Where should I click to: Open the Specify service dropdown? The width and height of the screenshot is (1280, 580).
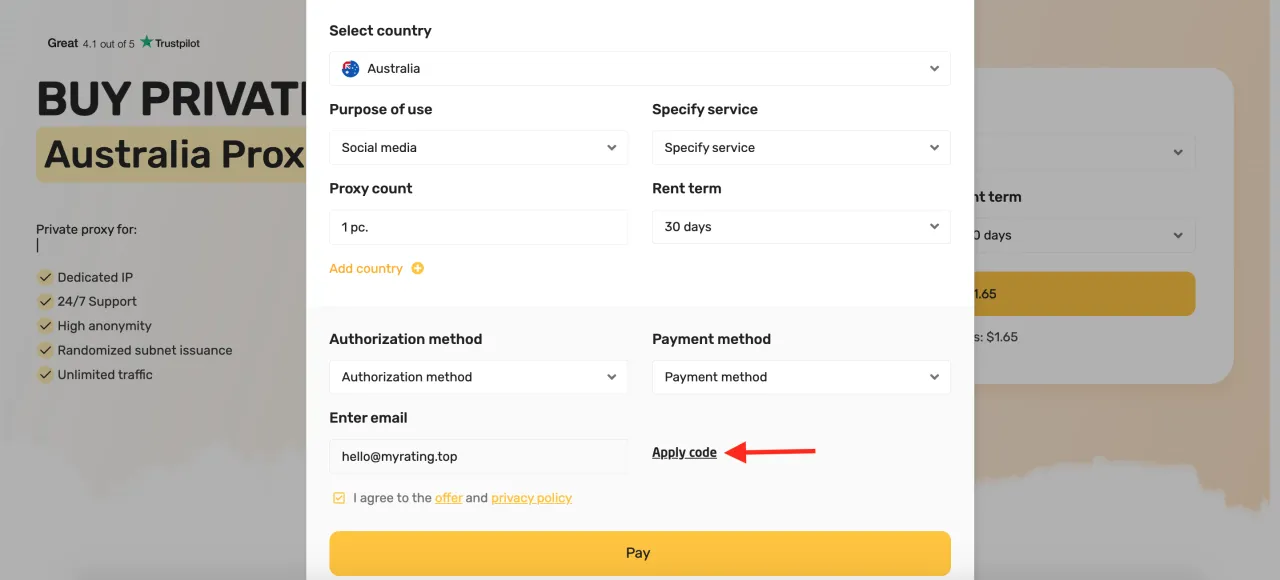pos(800,148)
